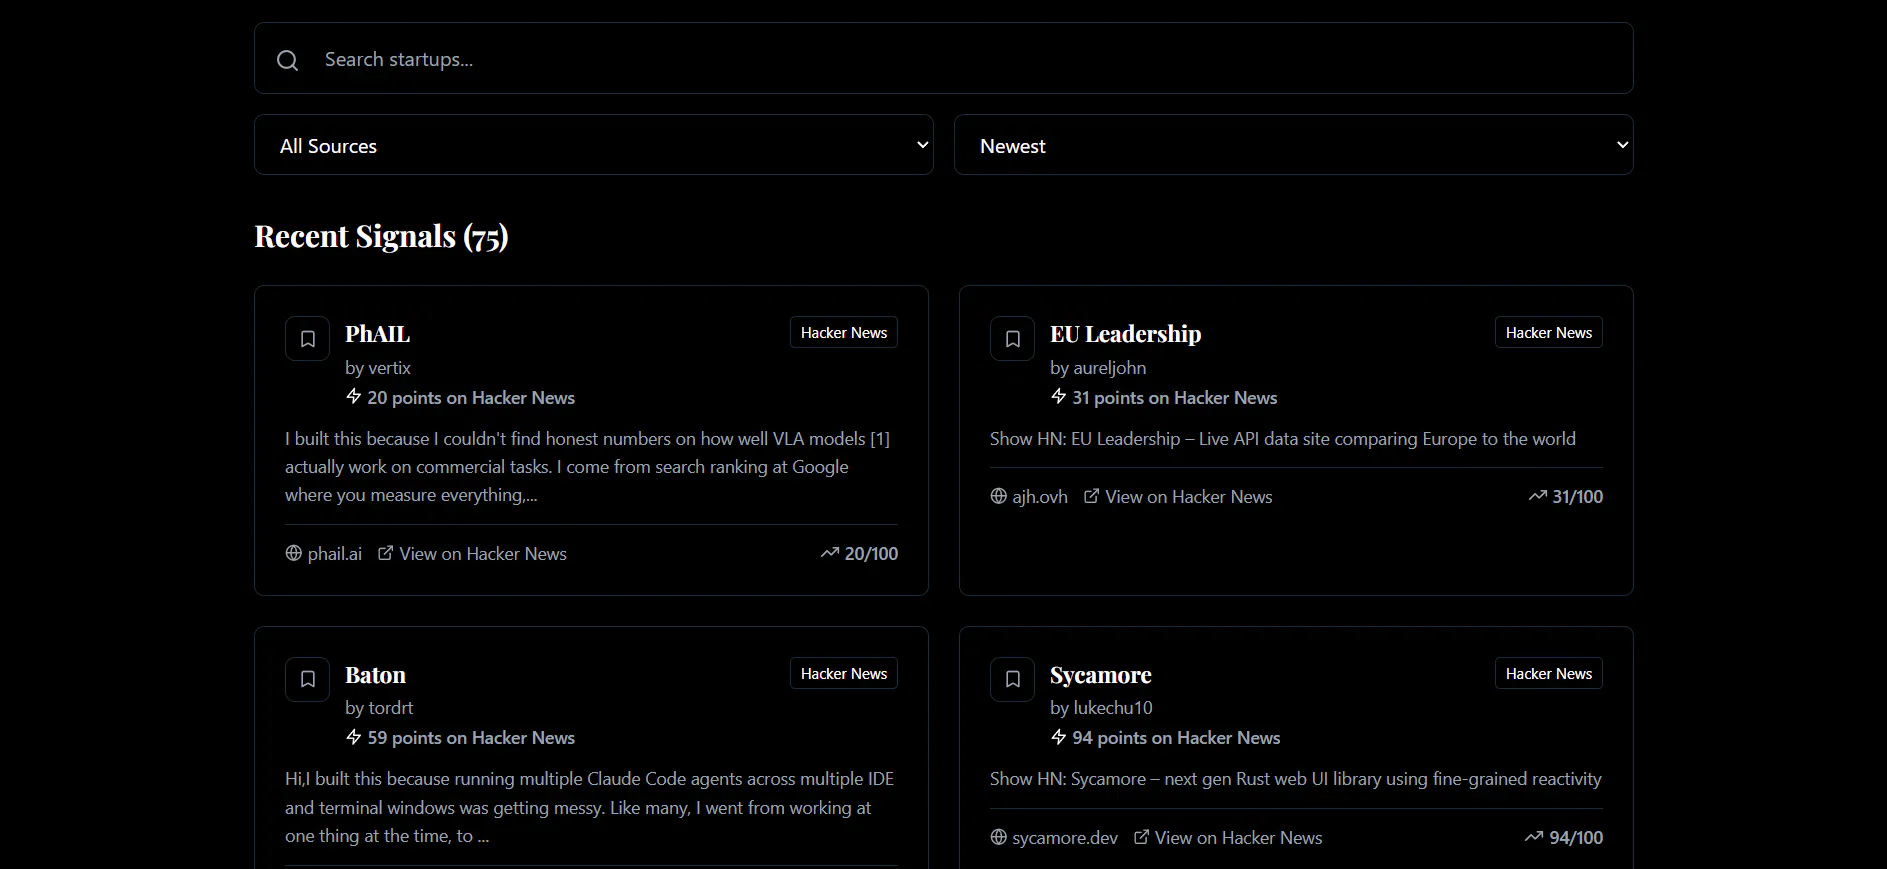Viewport: 1887px width, 869px height.
Task: Click the PhAIL startup title
Action: click(377, 334)
